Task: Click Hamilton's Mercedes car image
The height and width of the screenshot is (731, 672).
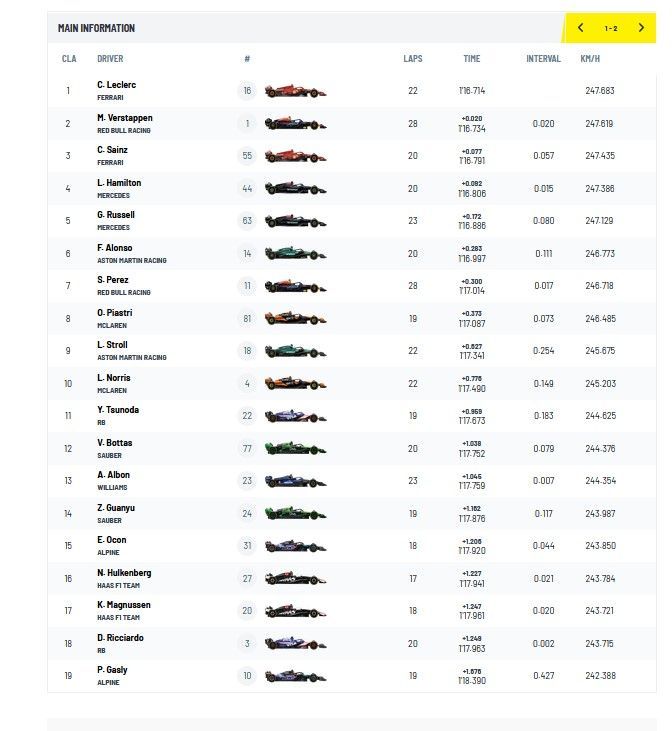Action: (x=295, y=189)
